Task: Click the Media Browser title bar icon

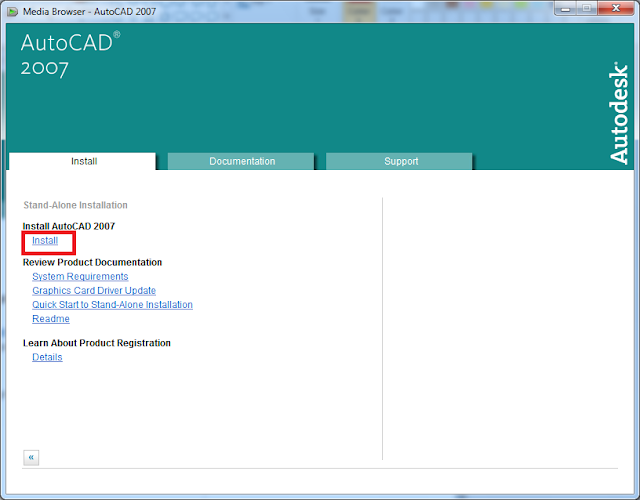Action: tap(13, 11)
